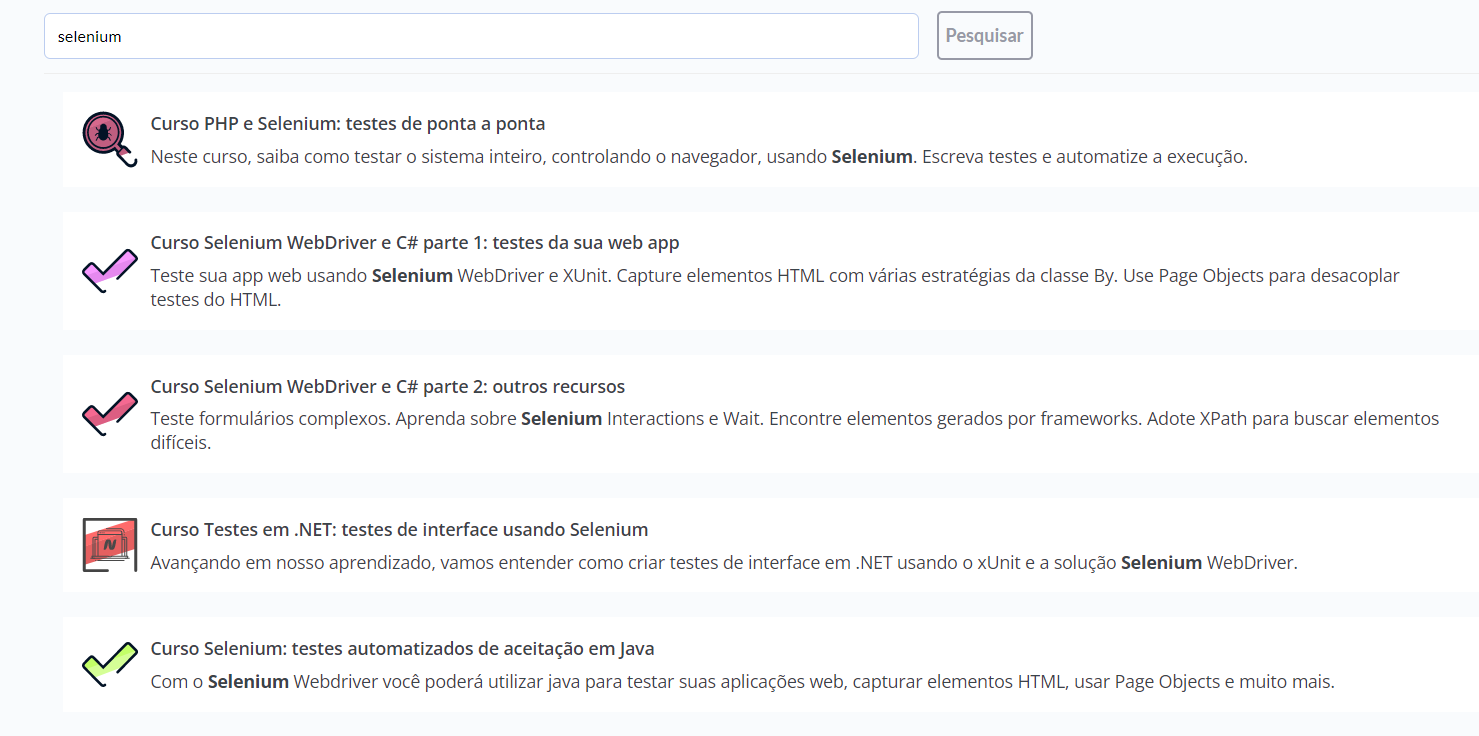Open 'Curso Testes em .NET: testes de interface usando Selenium'
Viewport: 1479px width, 736px height.
point(399,530)
